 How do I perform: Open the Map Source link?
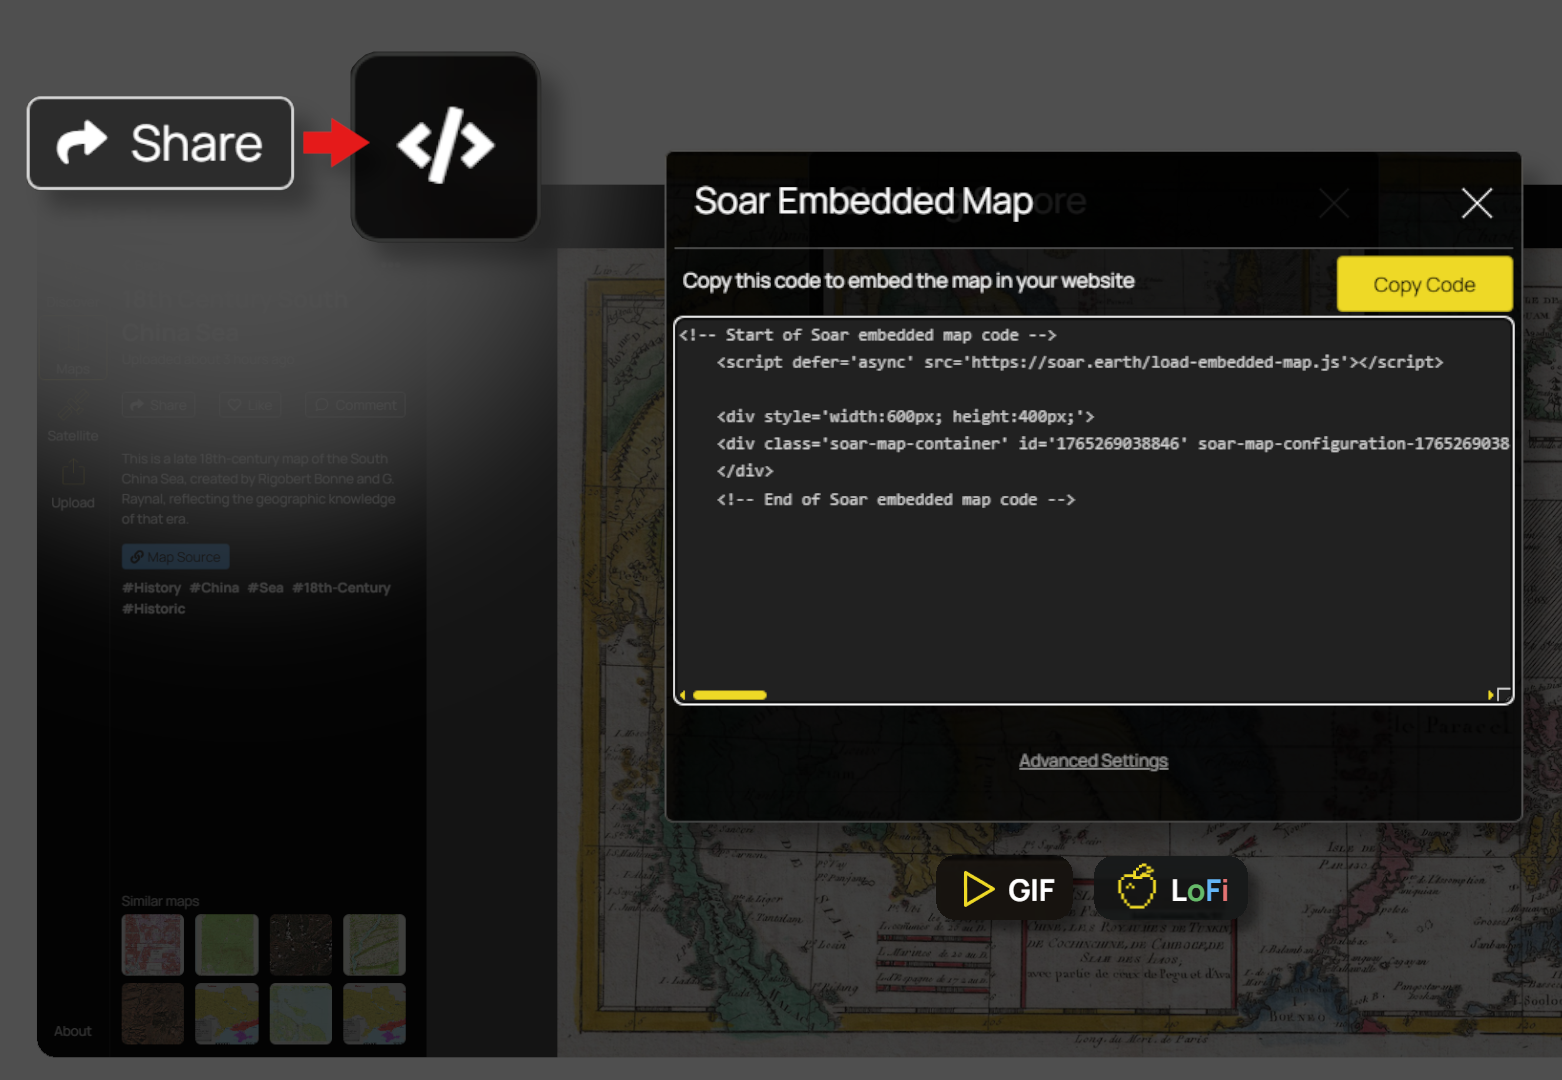pos(175,556)
